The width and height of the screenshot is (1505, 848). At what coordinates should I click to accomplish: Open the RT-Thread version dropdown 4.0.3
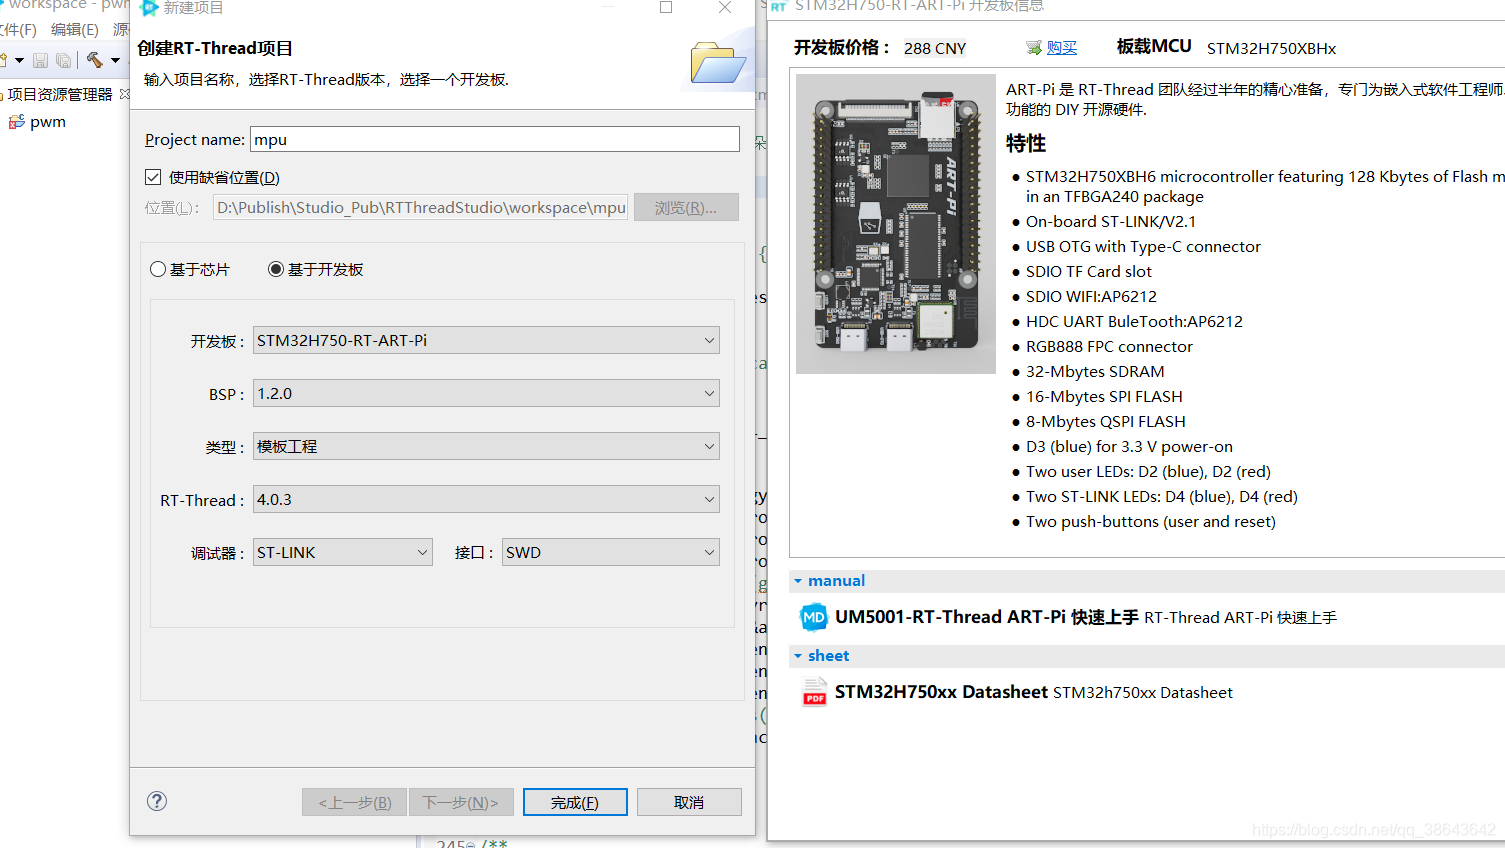pos(486,499)
